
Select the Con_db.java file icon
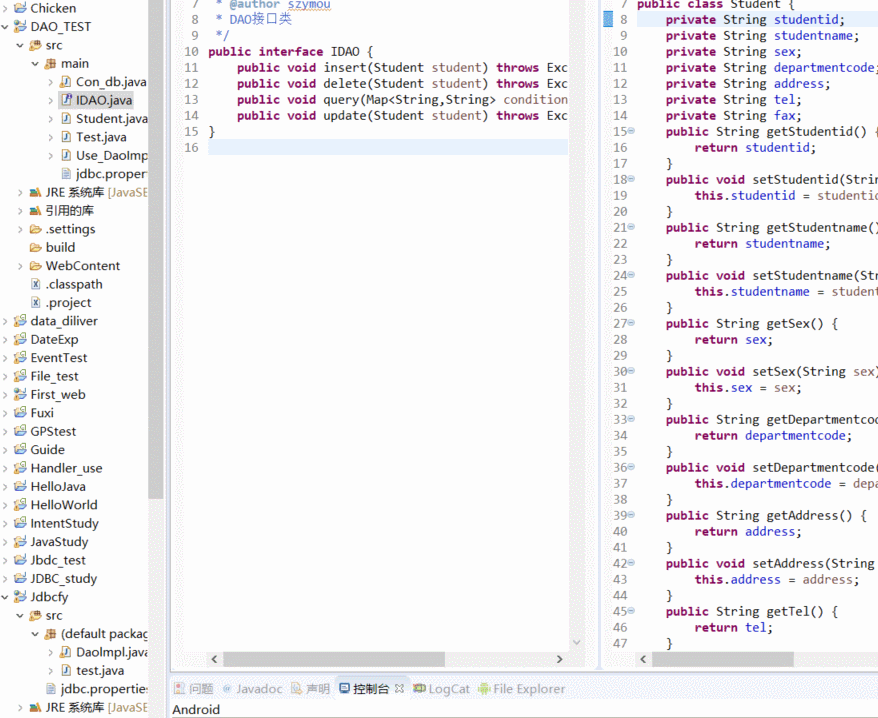coord(66,82)
